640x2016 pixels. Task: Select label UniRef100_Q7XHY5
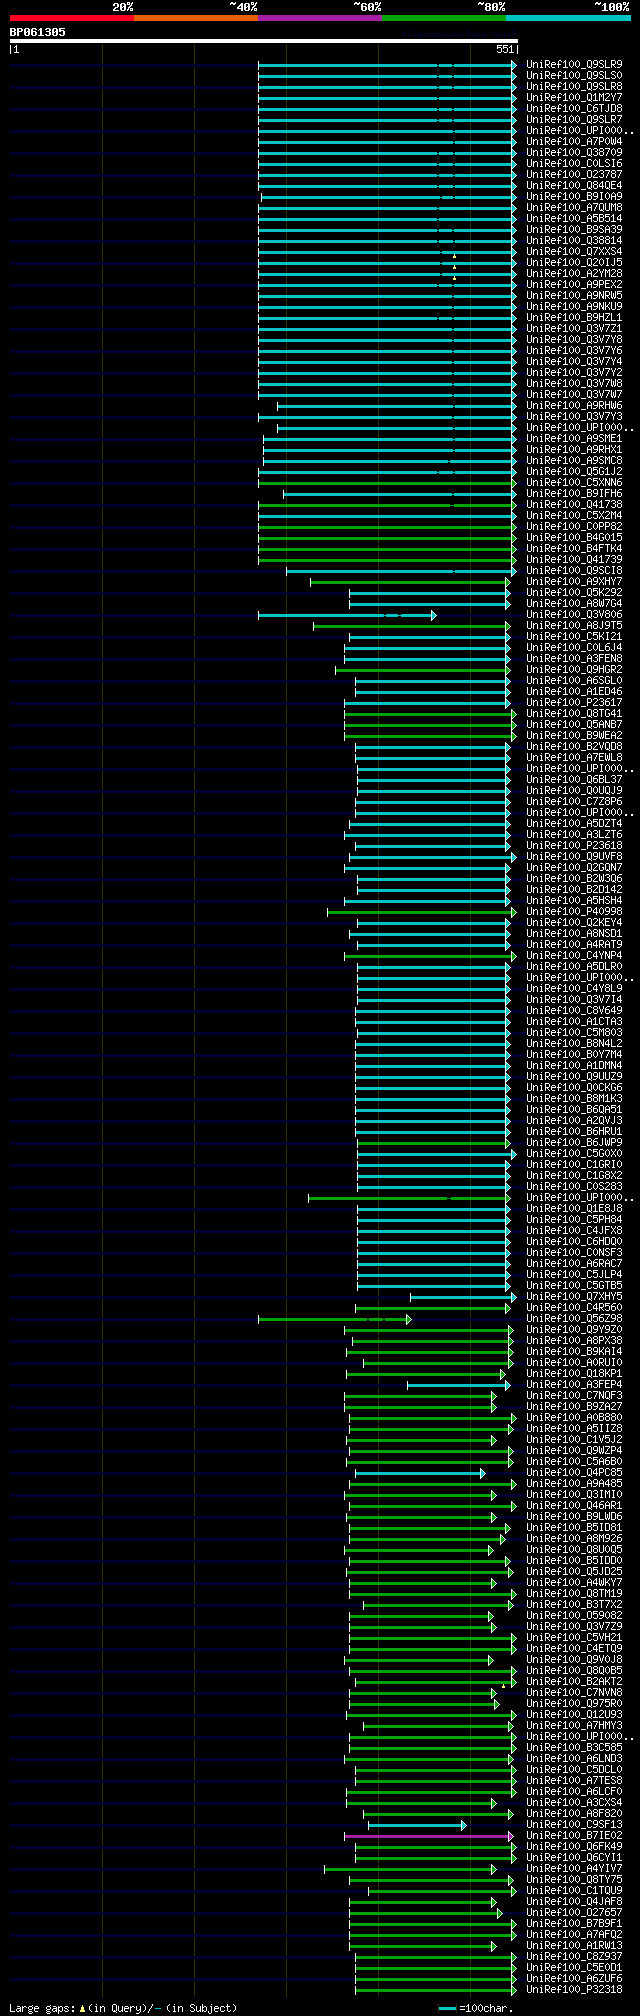[574, 1297]
